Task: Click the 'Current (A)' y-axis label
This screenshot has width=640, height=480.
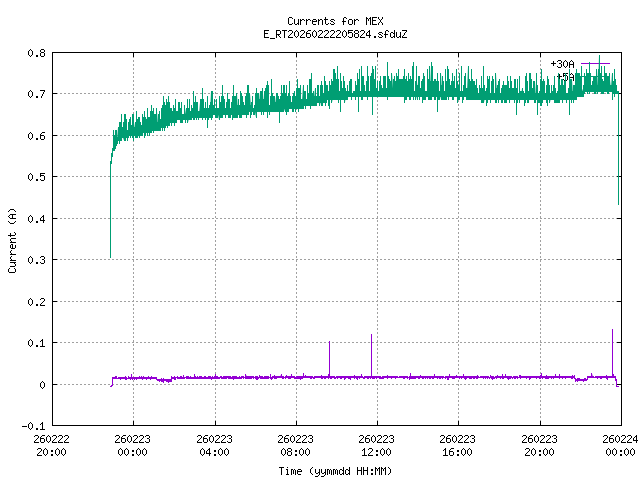Action: (x=12, y=239)
